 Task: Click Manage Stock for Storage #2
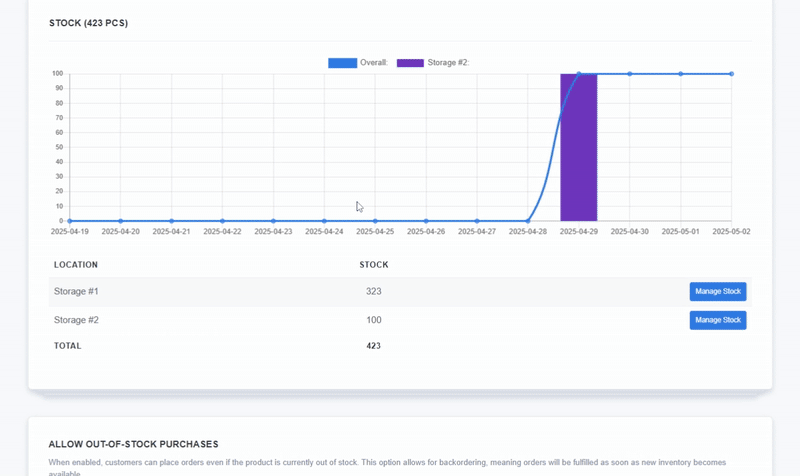coord(718,320)
